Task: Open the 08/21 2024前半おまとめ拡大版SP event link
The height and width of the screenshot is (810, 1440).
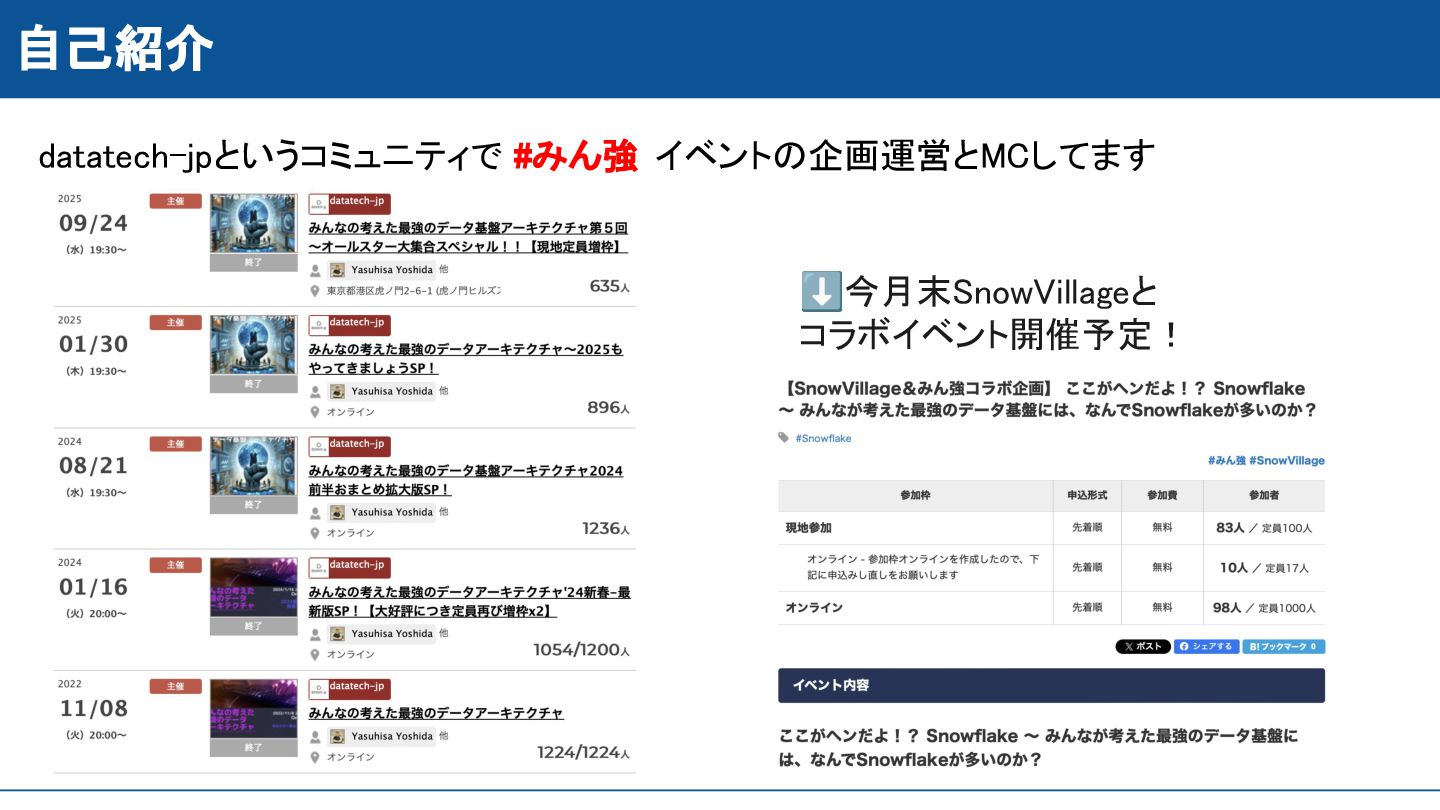Action: coord(465,480)
